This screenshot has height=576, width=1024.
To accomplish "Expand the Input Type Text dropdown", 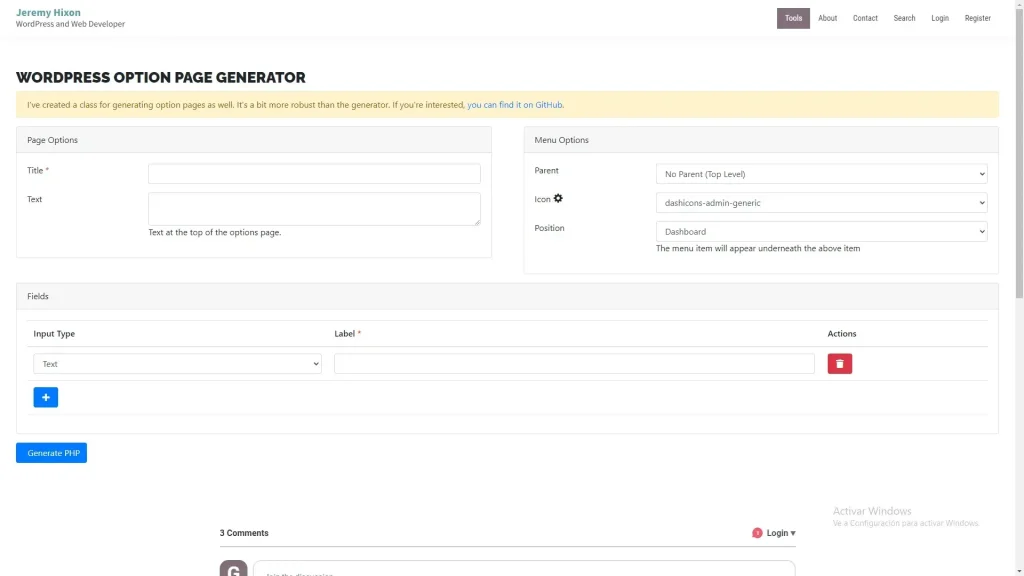I will pos(177,364).
